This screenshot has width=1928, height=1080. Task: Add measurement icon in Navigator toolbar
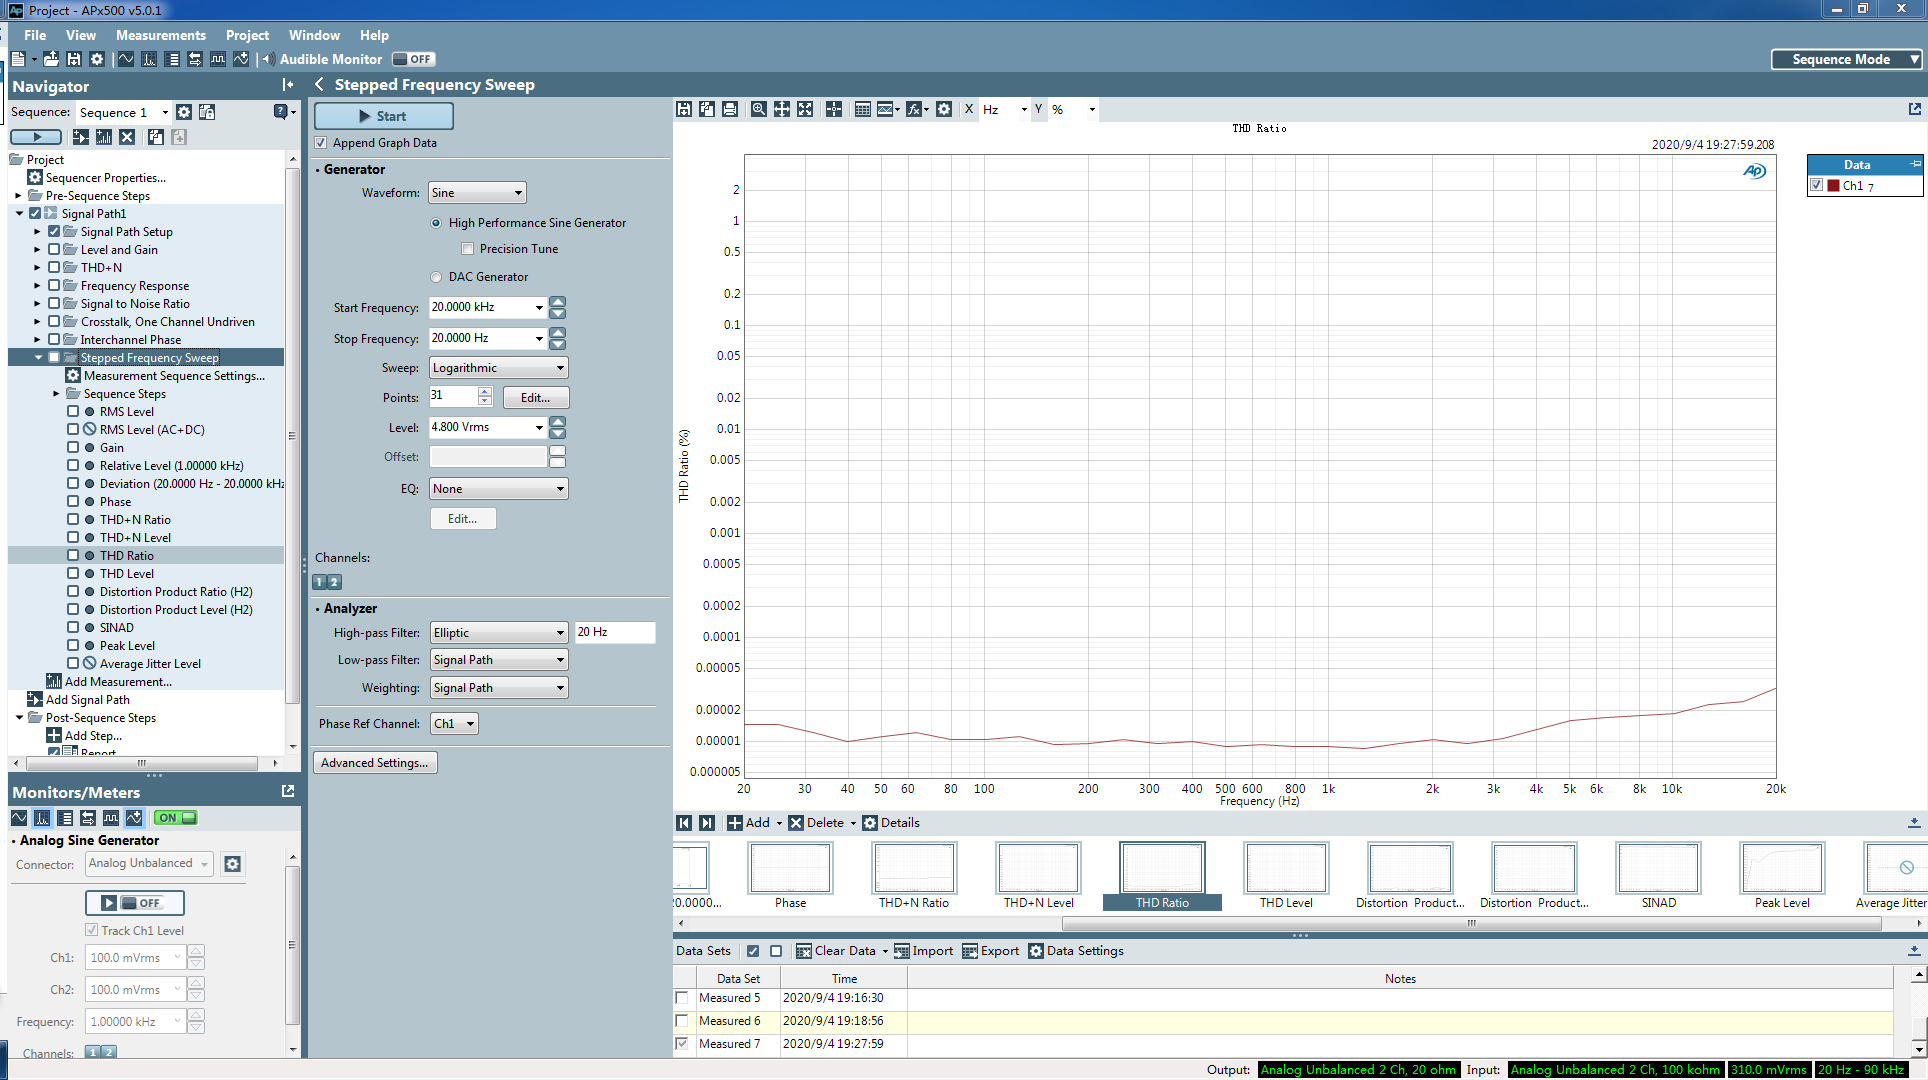point(104,137)
